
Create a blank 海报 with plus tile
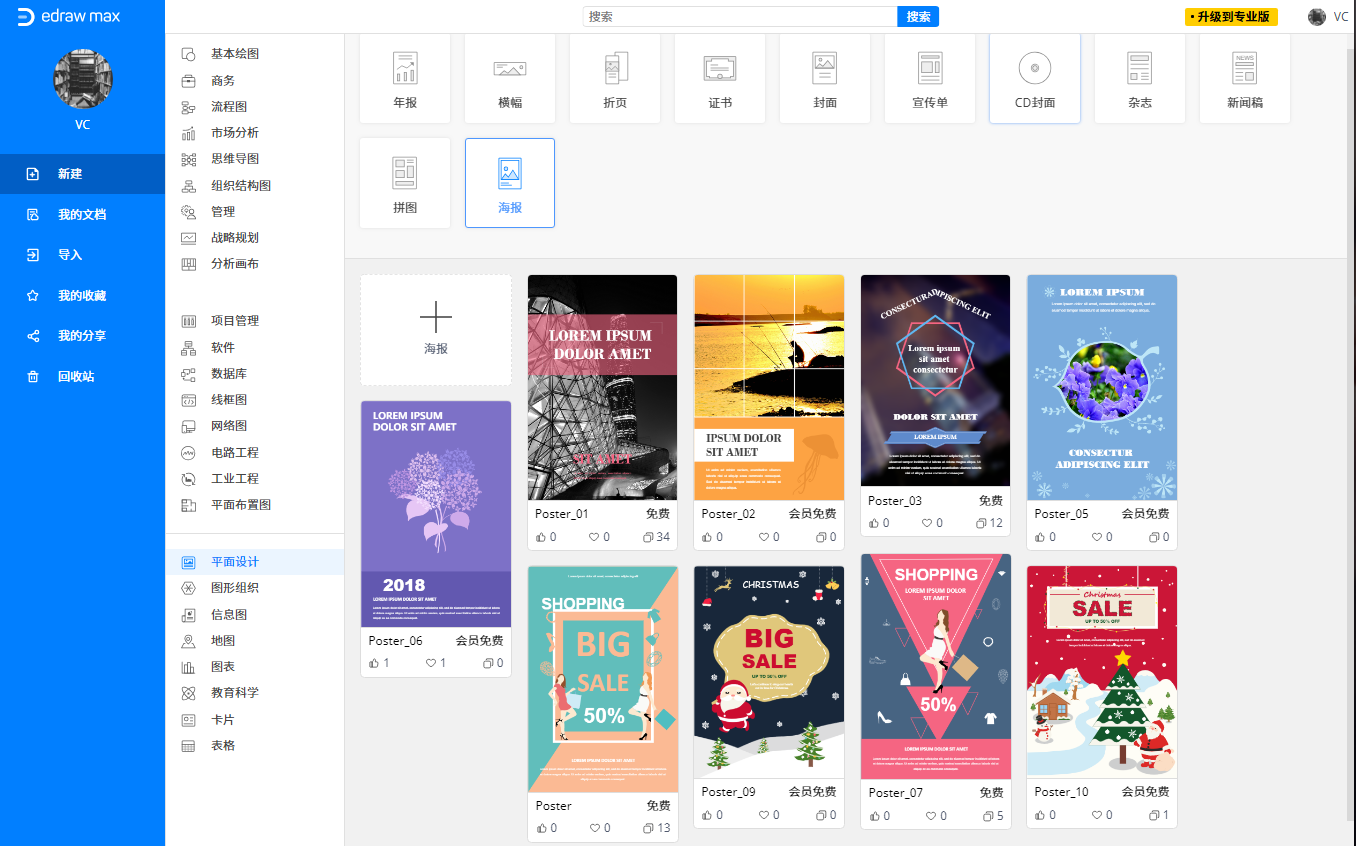point(436,330)
